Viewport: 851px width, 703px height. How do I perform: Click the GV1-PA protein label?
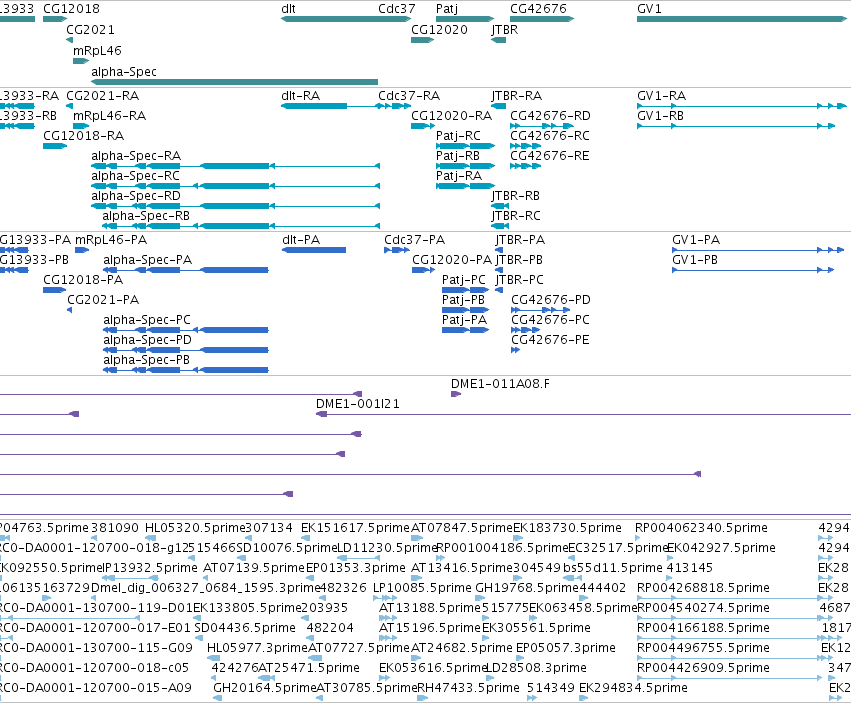point(696,240)
